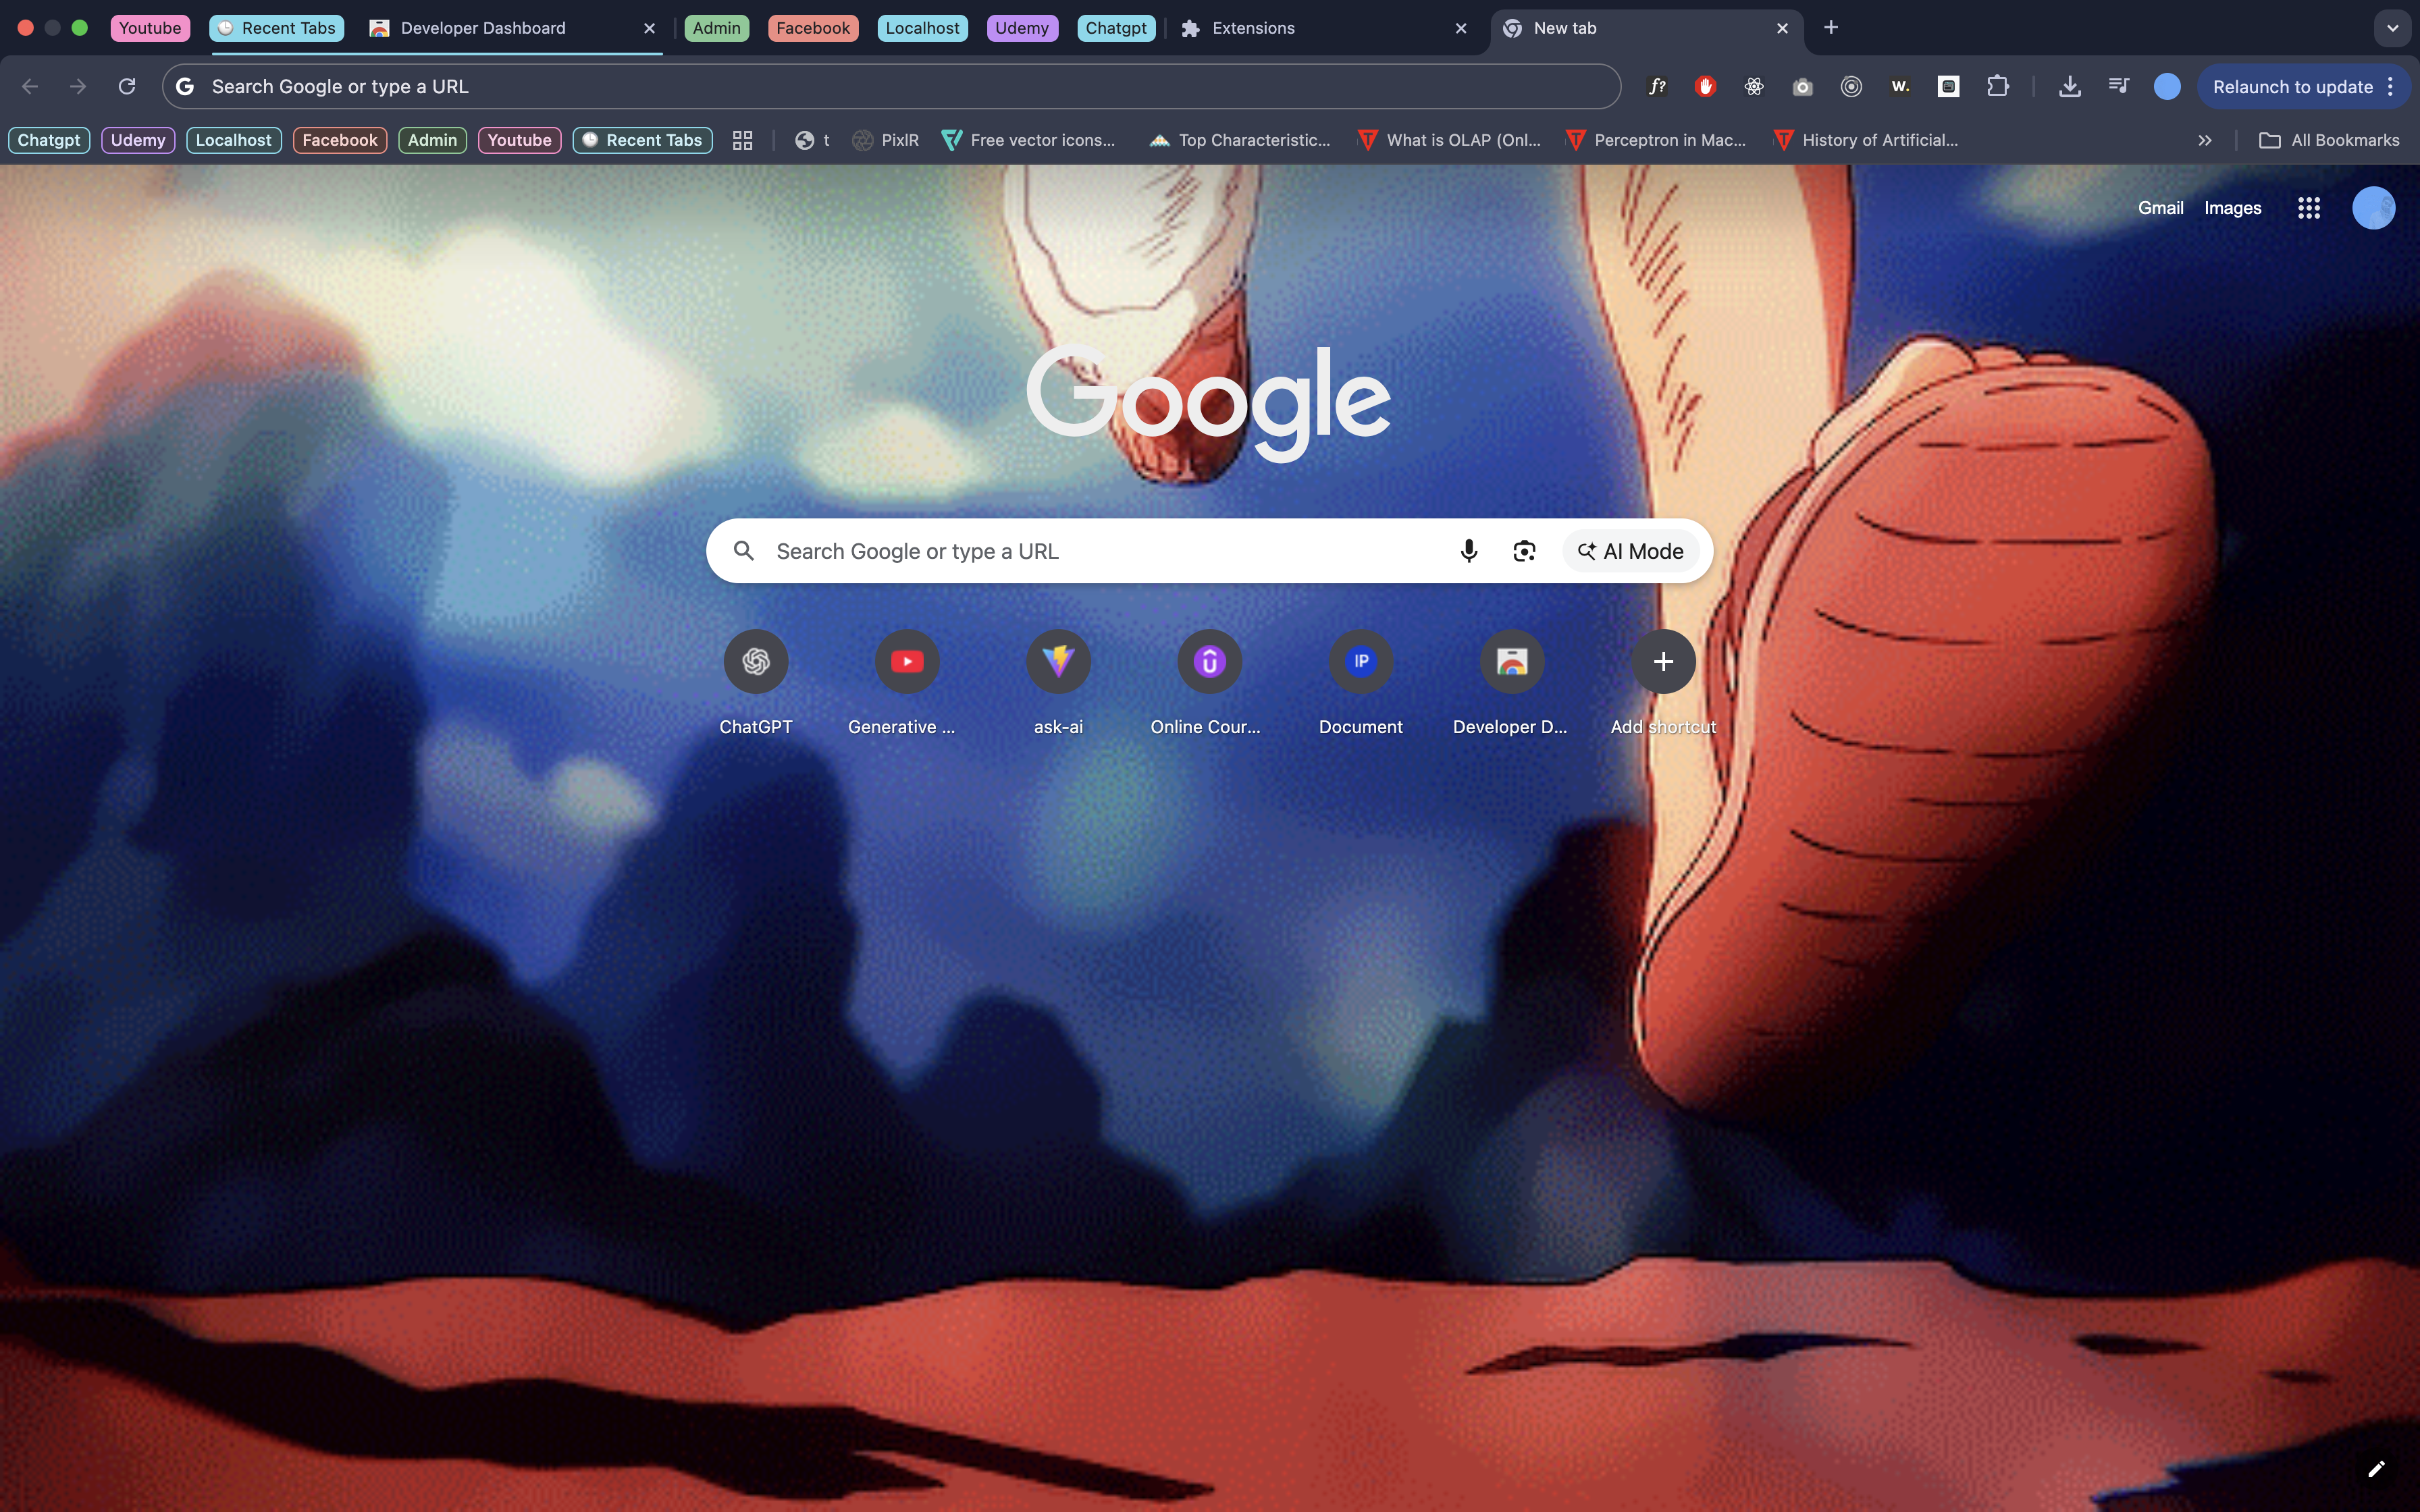
Task: Click the center Google search box
Action: pyautogui.click(x=1100, y=551)
